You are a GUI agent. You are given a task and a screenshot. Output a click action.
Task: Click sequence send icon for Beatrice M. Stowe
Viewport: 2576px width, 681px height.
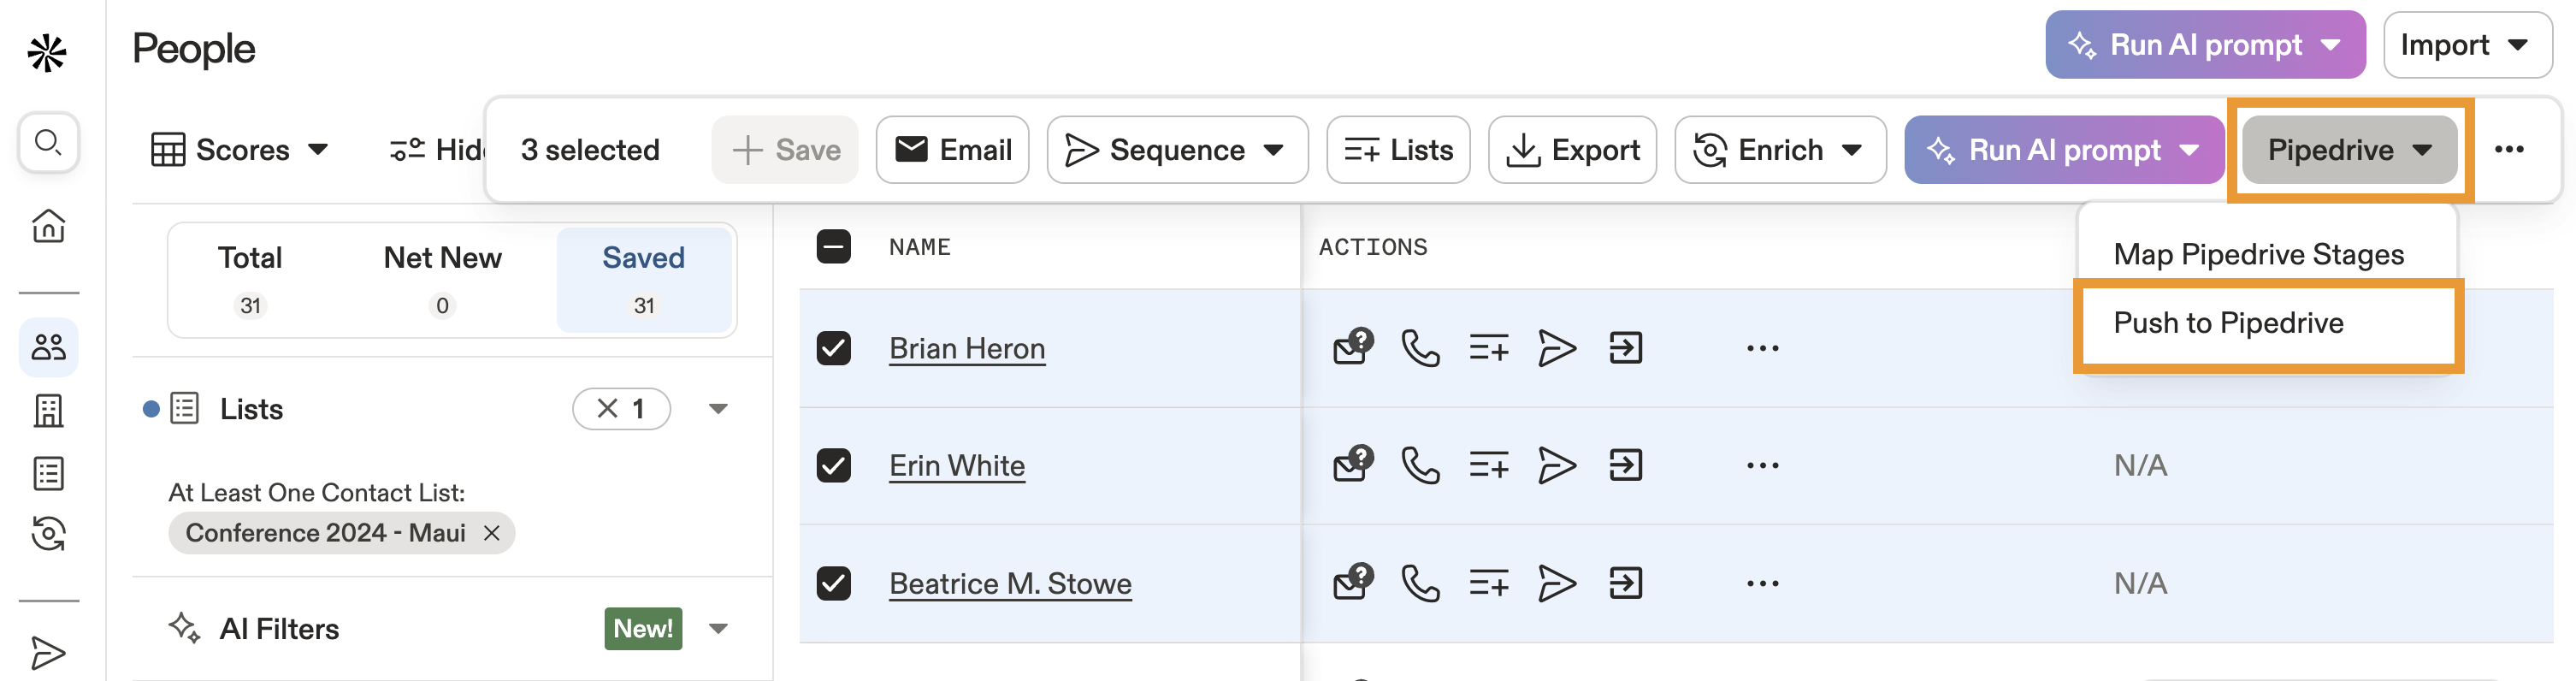[1556, 583]
